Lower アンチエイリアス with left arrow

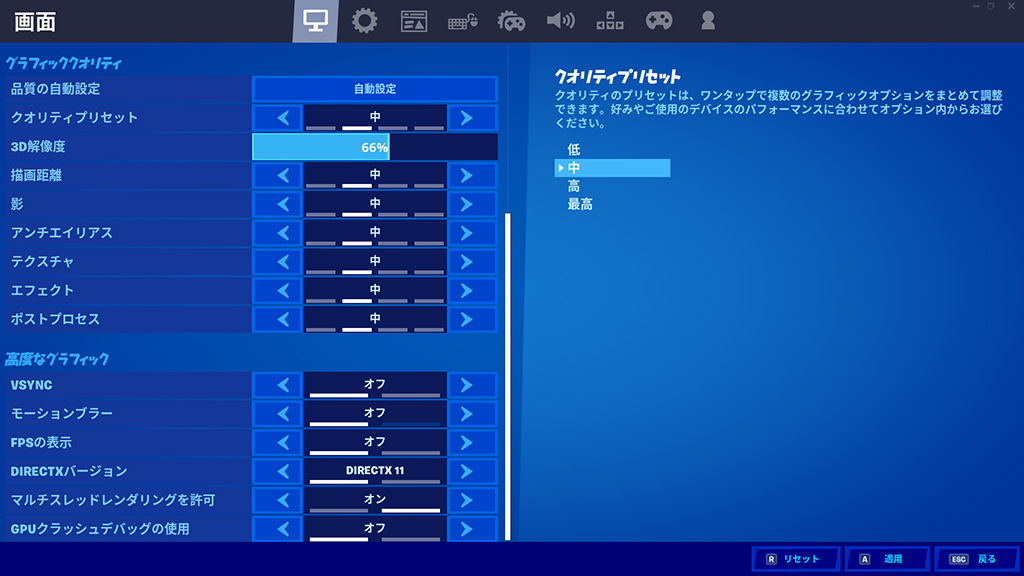278,232
